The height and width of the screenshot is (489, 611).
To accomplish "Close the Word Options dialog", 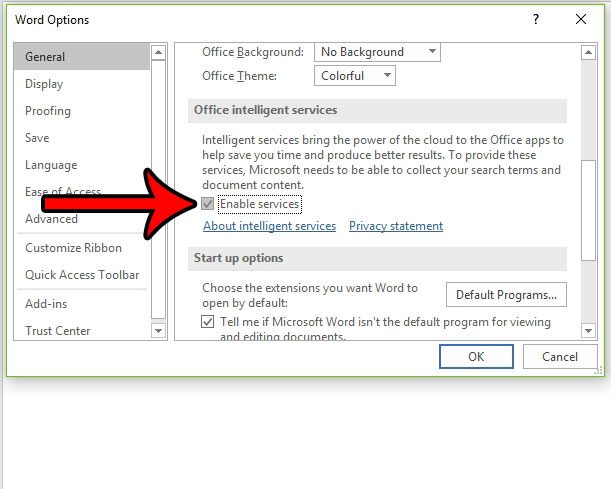I will [x=581, y=19].
